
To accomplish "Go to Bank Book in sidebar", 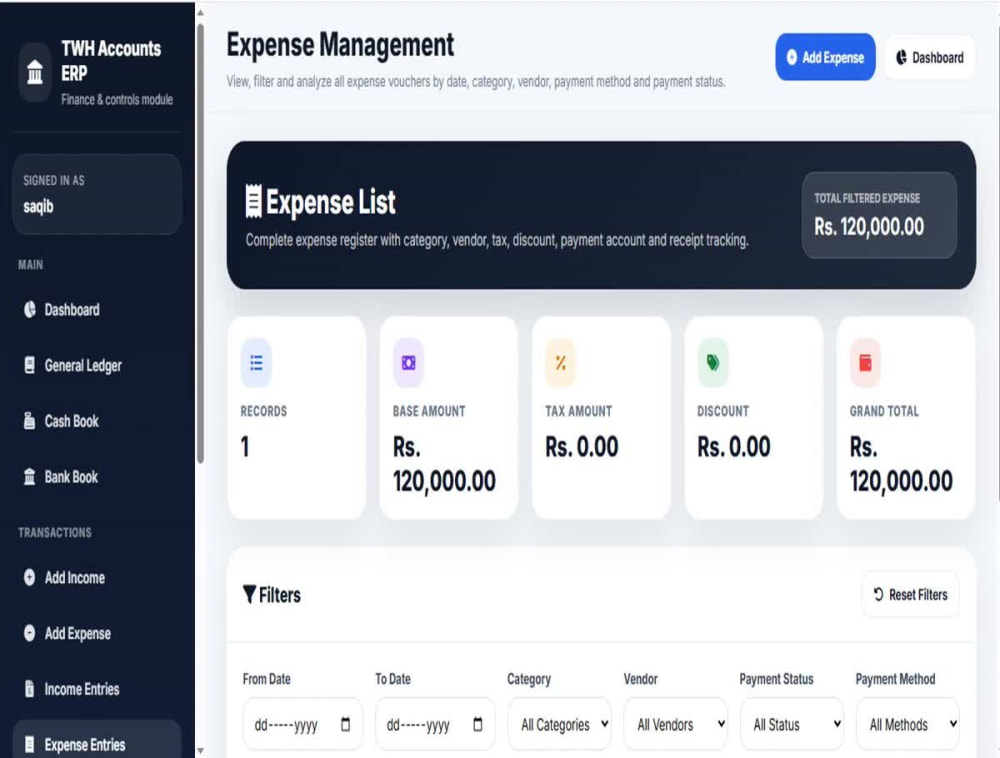I will 97,476.
